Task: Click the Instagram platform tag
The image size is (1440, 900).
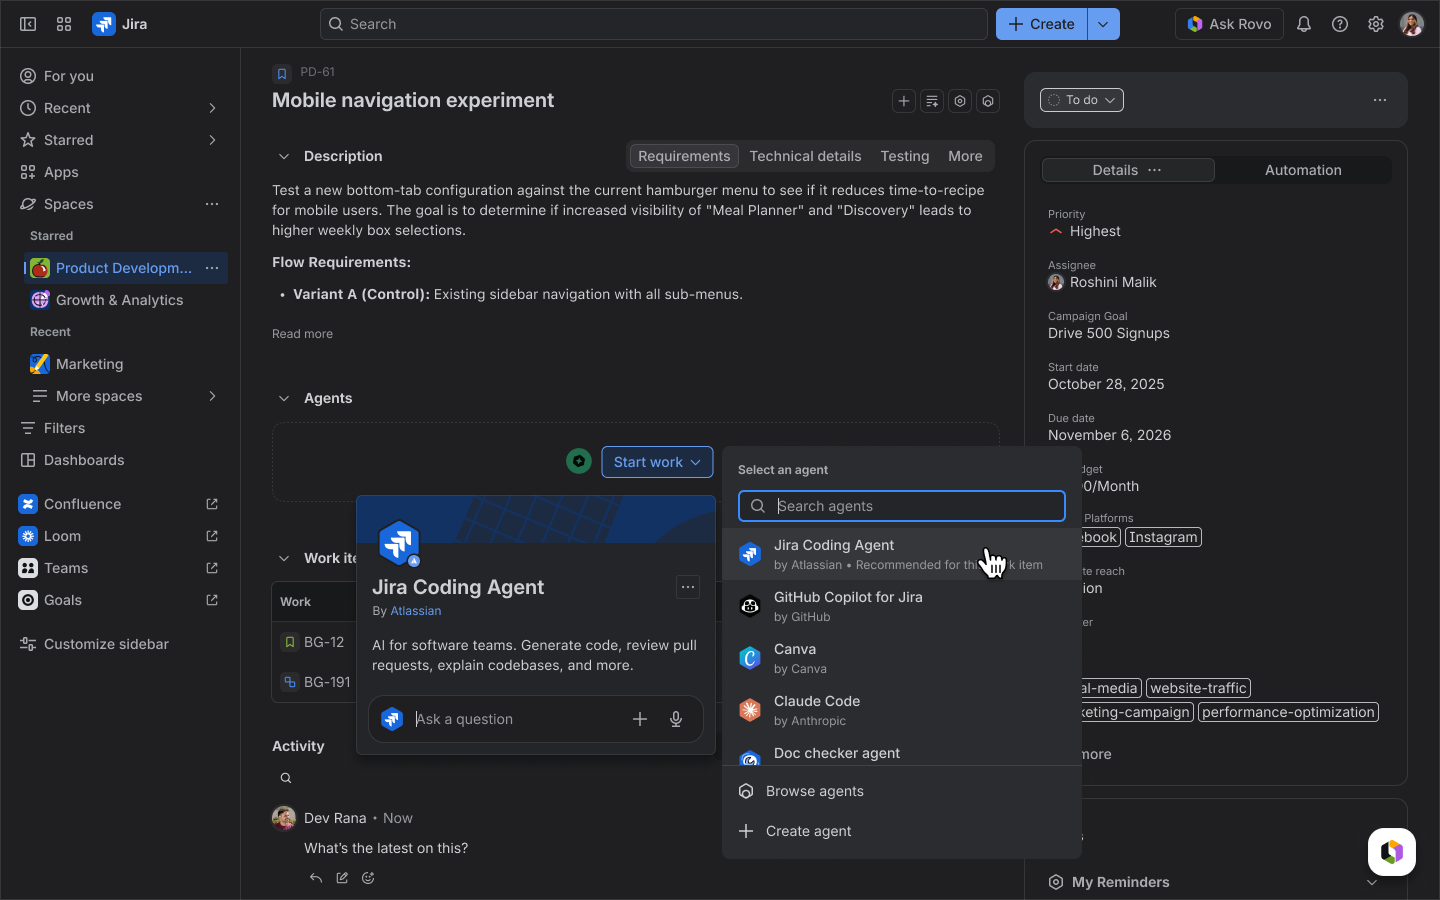Action: [1163, 537]
